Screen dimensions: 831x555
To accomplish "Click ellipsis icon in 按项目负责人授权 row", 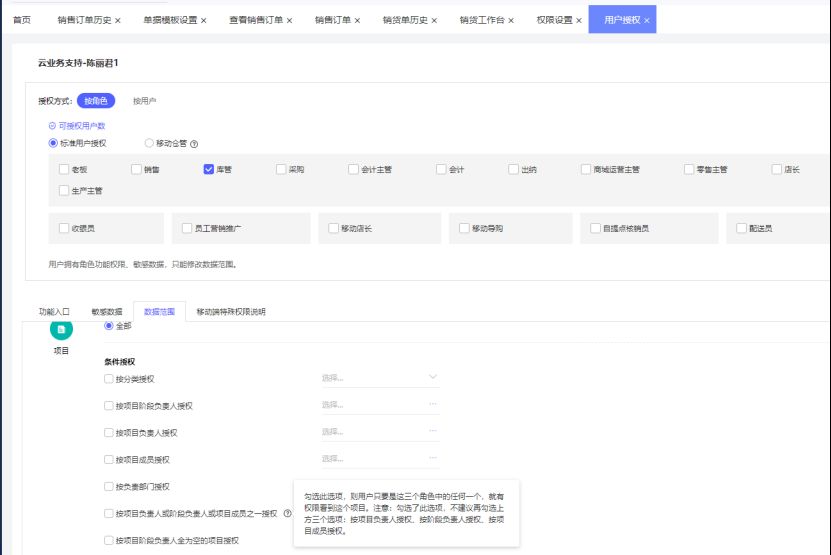I will (x=433, y=432).
